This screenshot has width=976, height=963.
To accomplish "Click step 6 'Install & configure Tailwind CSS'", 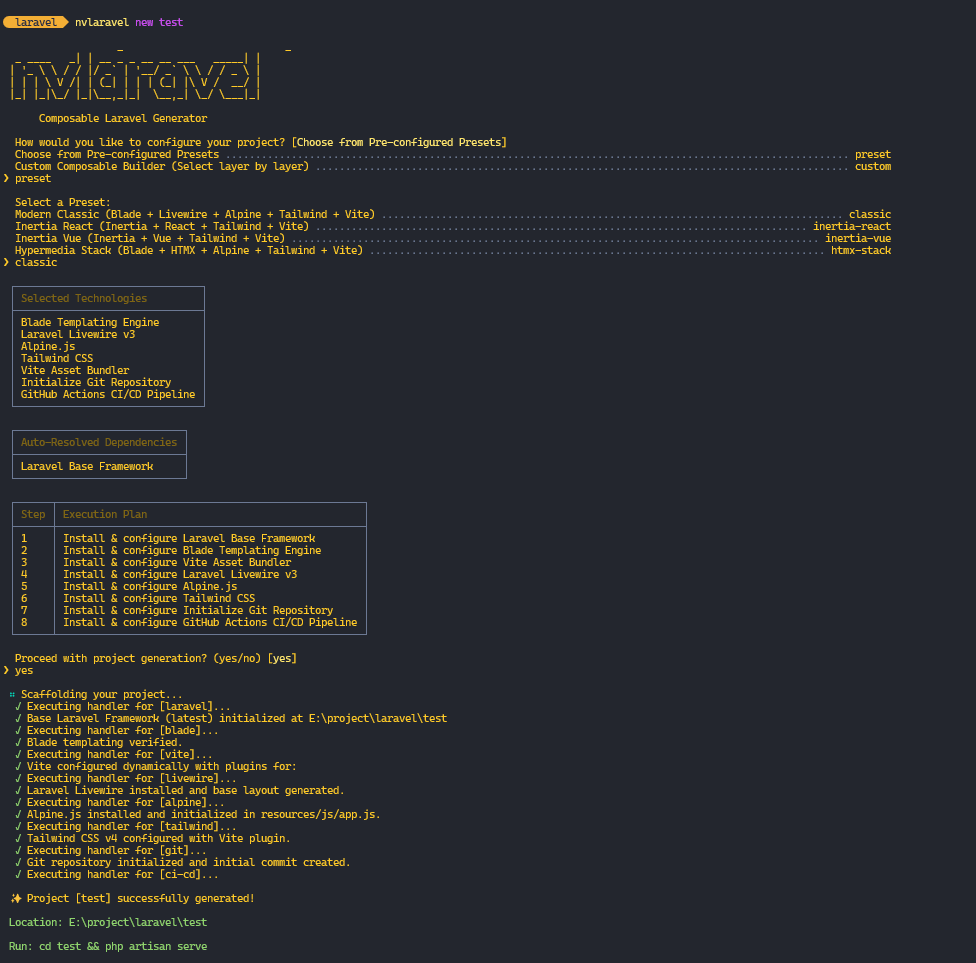I will pyautogui.click(x=159, y=598).
